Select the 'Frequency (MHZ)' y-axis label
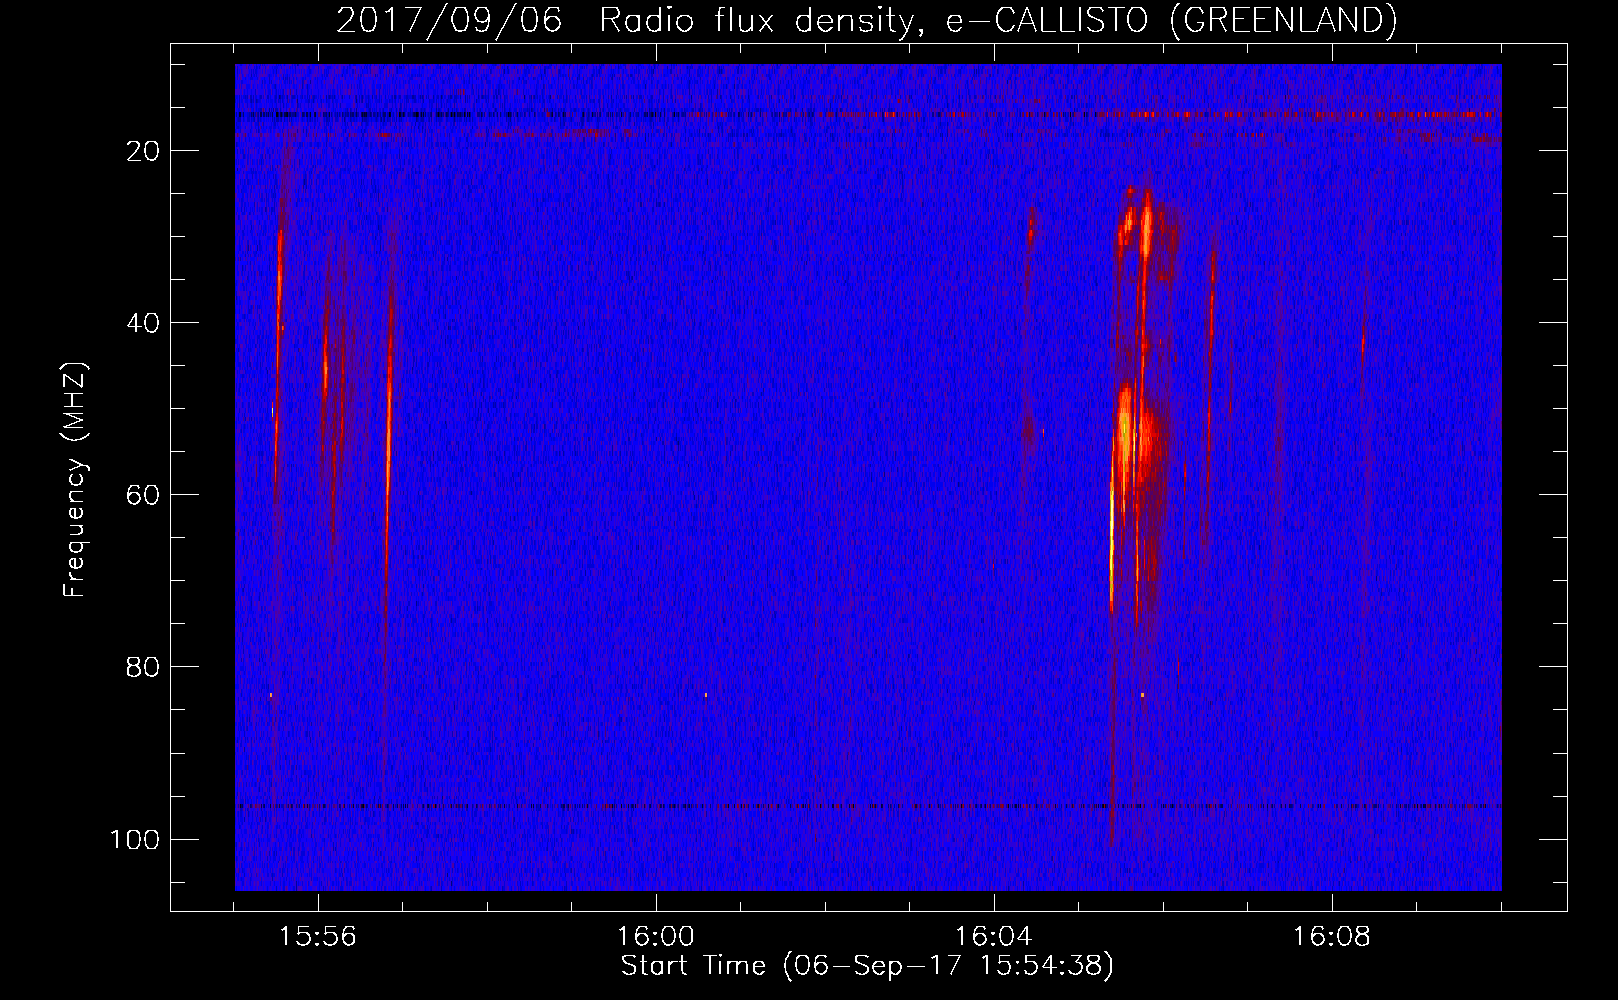The image size is (1618, 1000). click(x=75, y=480)
